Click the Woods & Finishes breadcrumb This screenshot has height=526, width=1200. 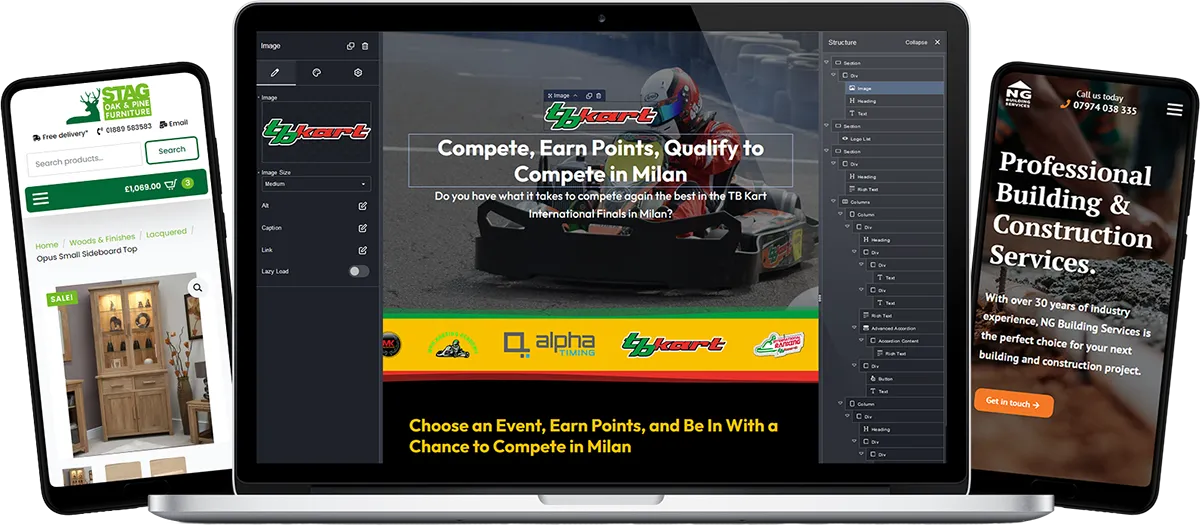point(102,239)
